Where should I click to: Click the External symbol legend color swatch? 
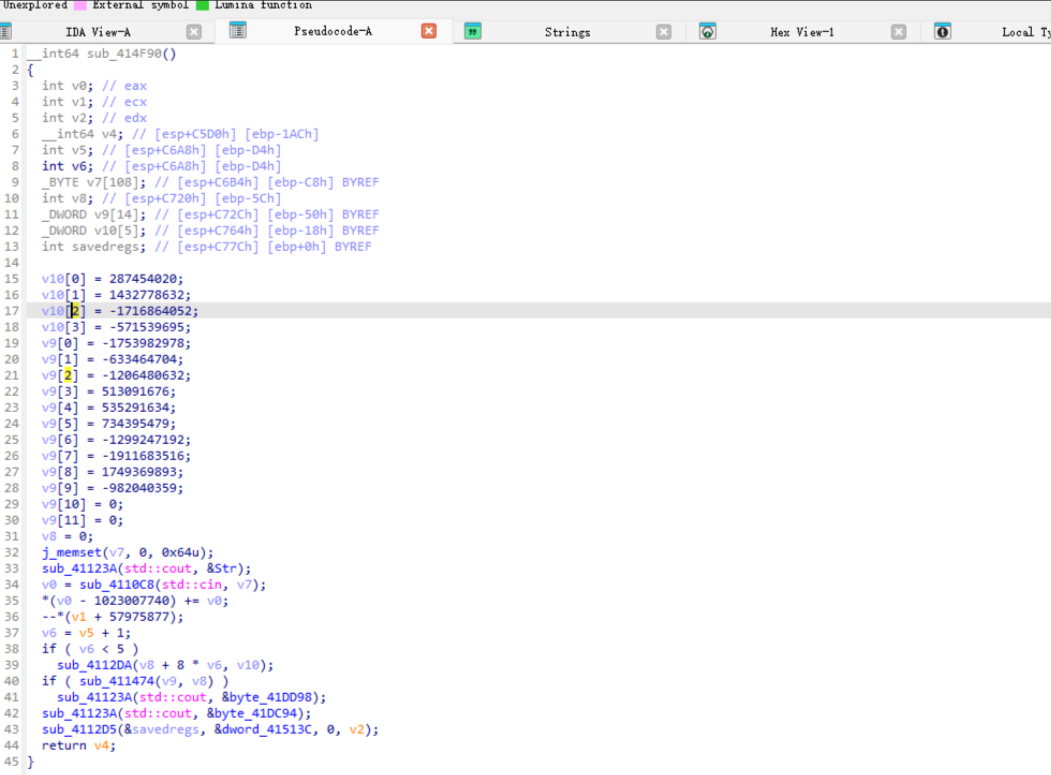point(80,5)
